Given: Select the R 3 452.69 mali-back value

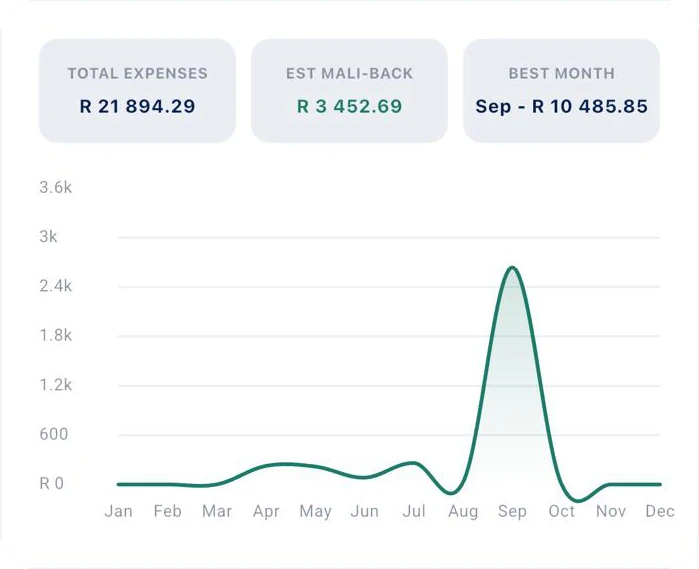Looking at the screenshot, I should click(x=350, y=107).
